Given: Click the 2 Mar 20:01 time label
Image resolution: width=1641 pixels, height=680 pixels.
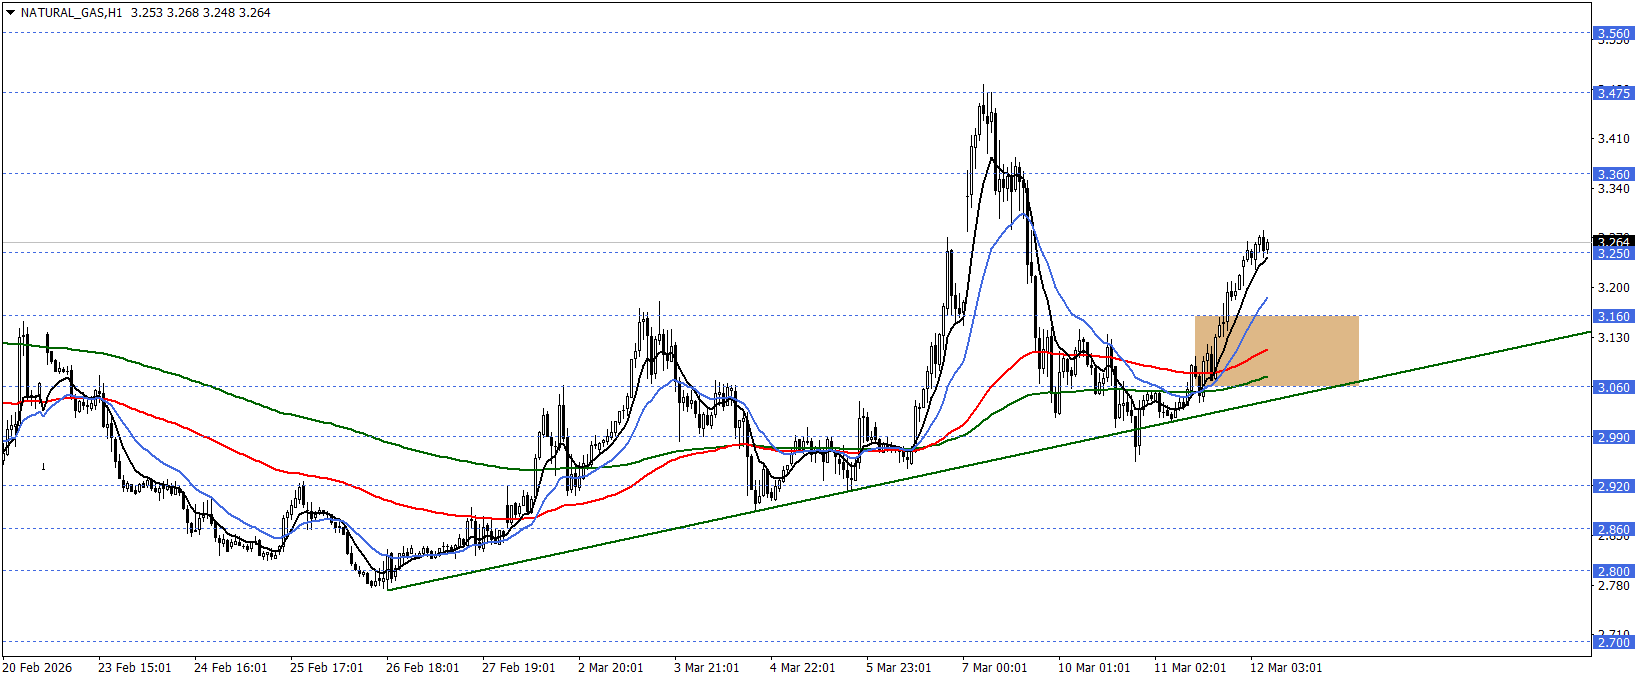Looking at the screenshot, I should [x=611, y=668].
